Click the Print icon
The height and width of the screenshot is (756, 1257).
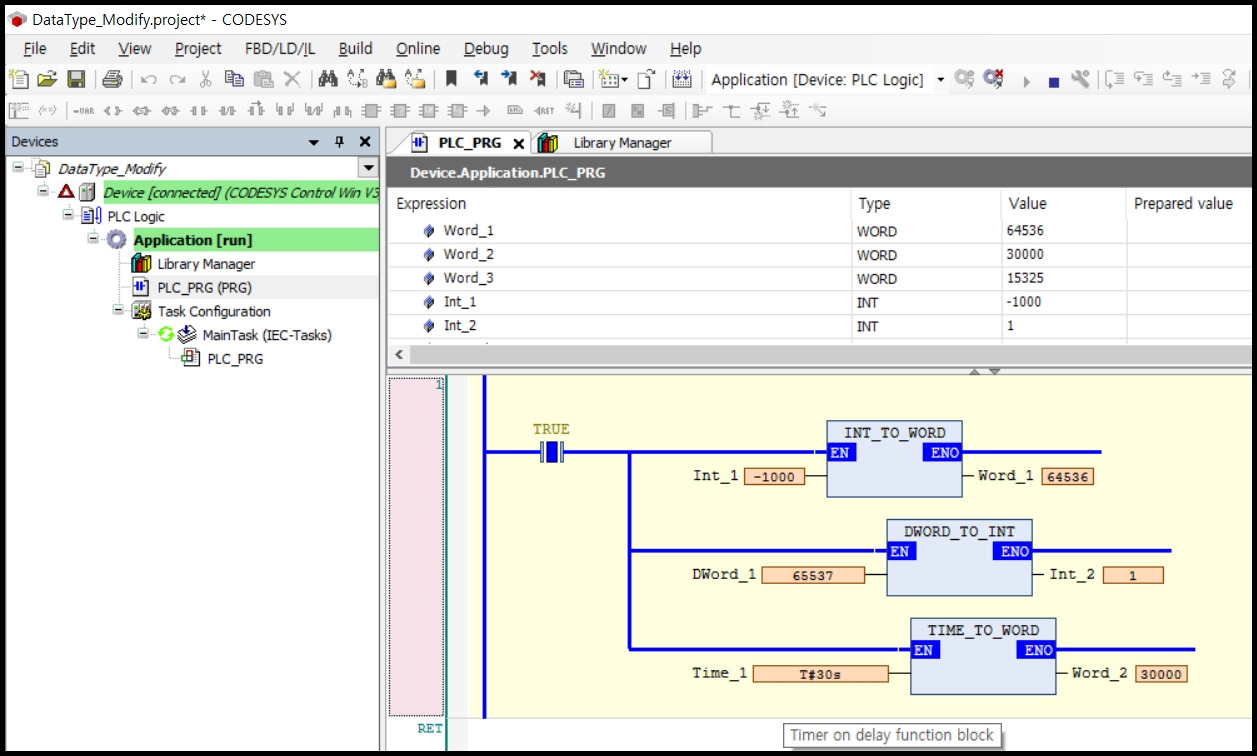112,79
